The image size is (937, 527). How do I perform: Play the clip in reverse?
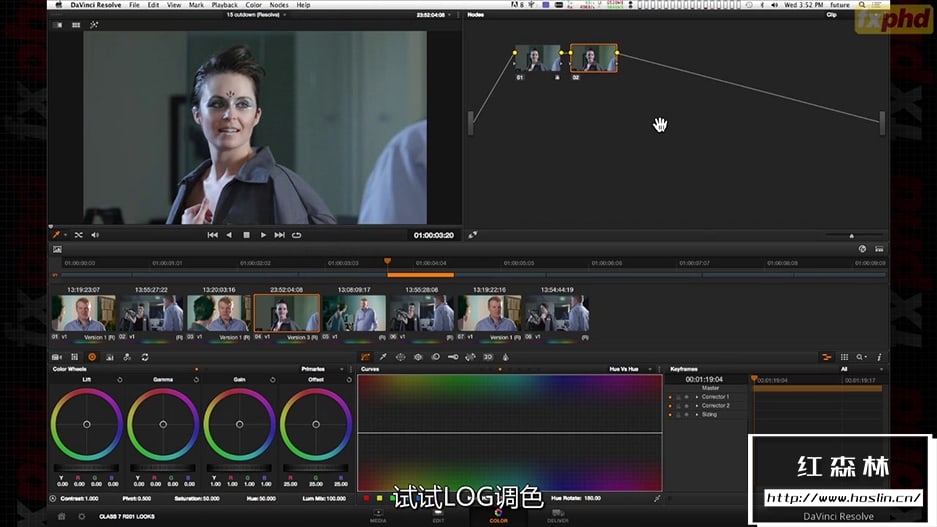pos(229,235)
